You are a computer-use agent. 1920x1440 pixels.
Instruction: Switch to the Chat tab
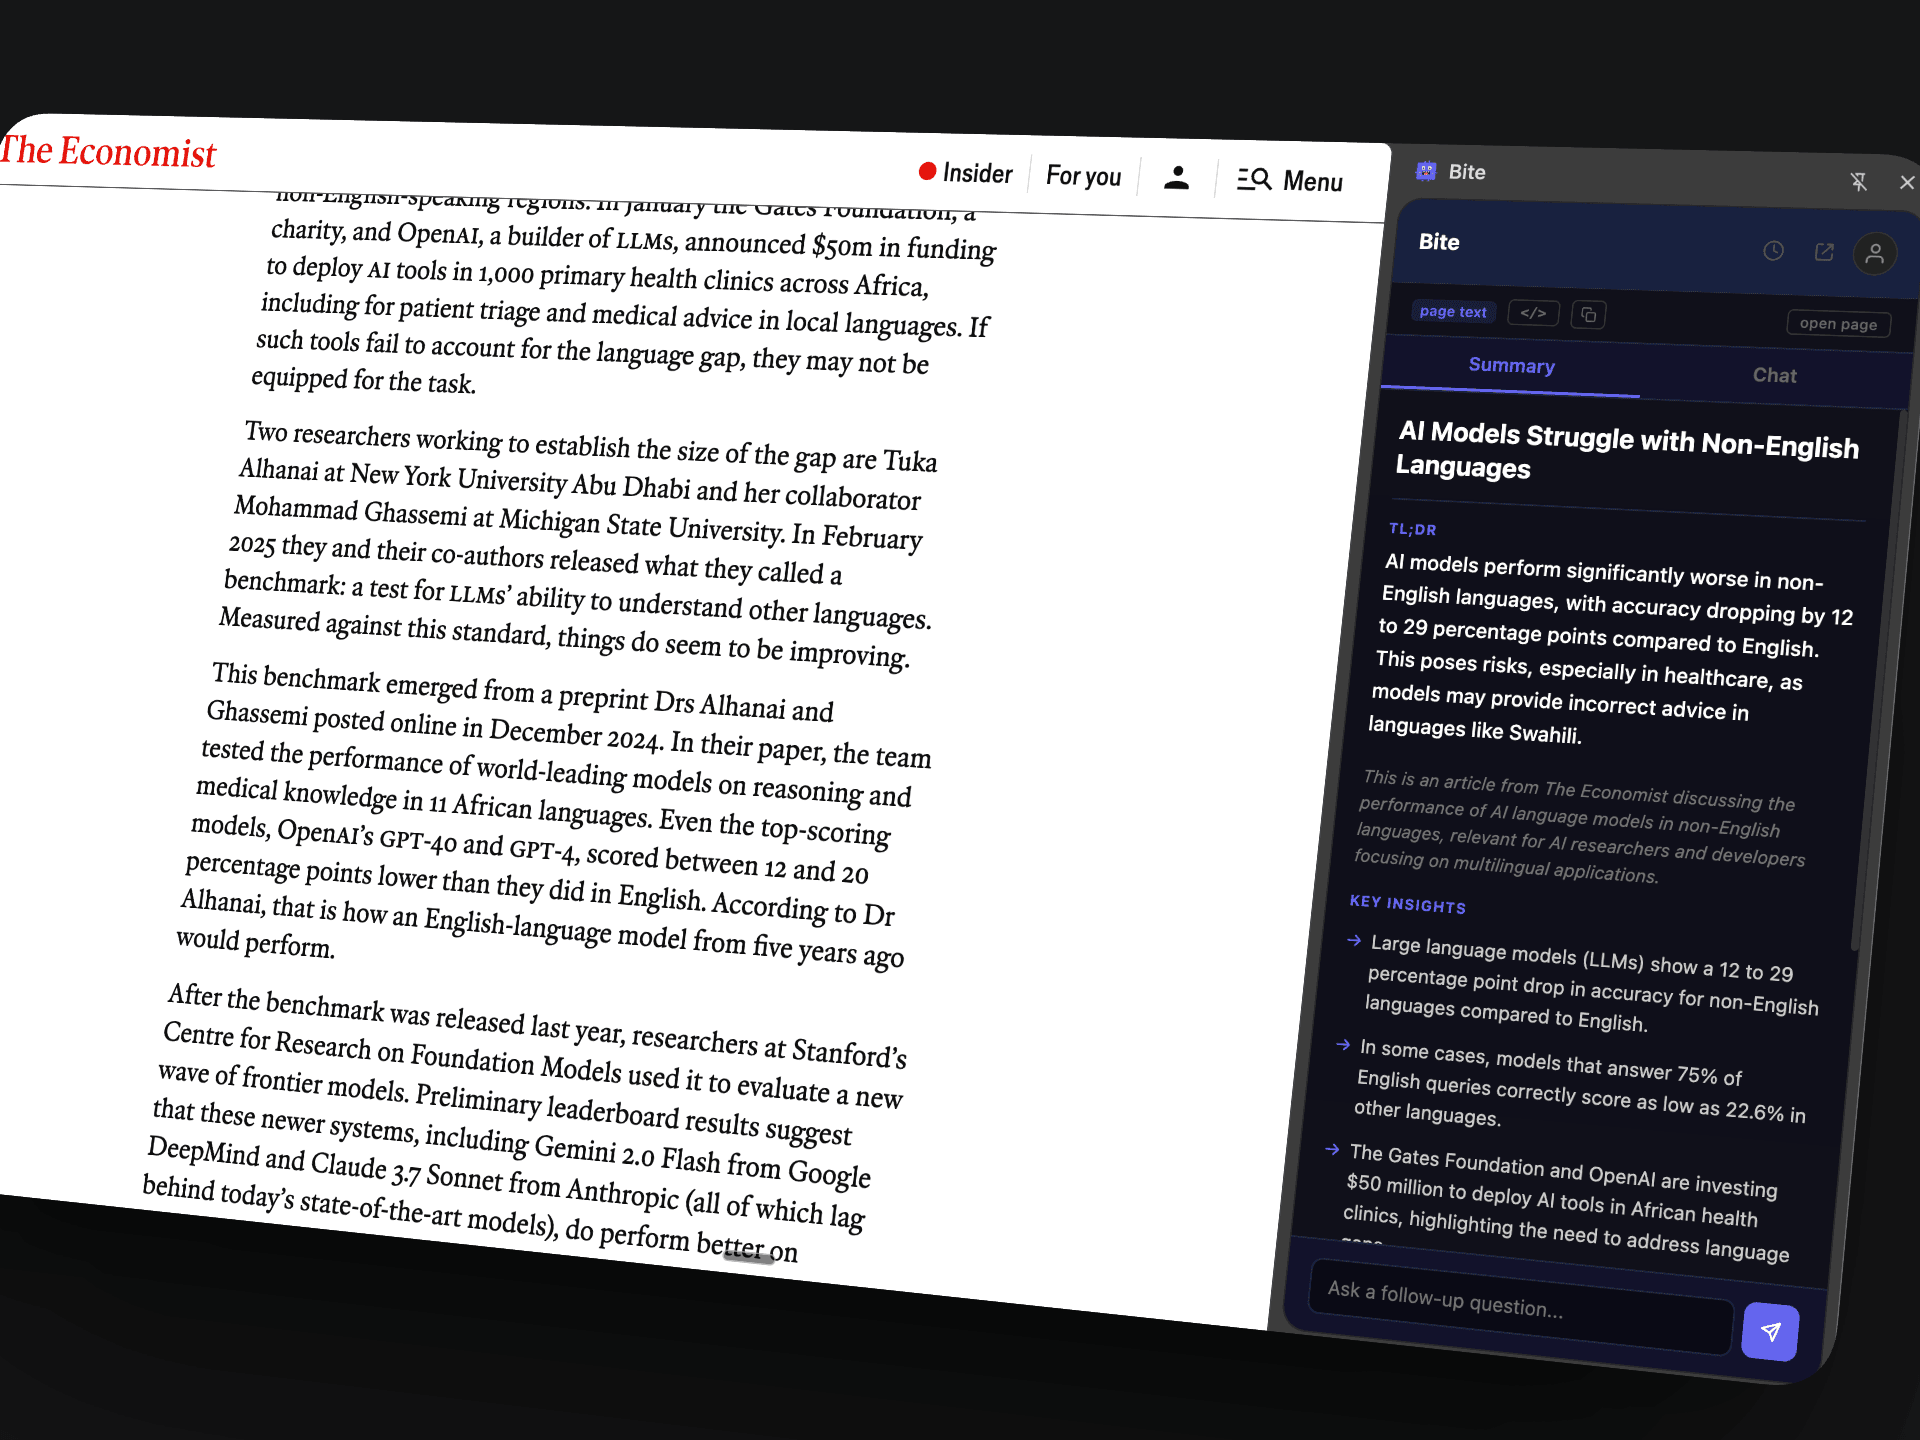[x=1774, y=376]
